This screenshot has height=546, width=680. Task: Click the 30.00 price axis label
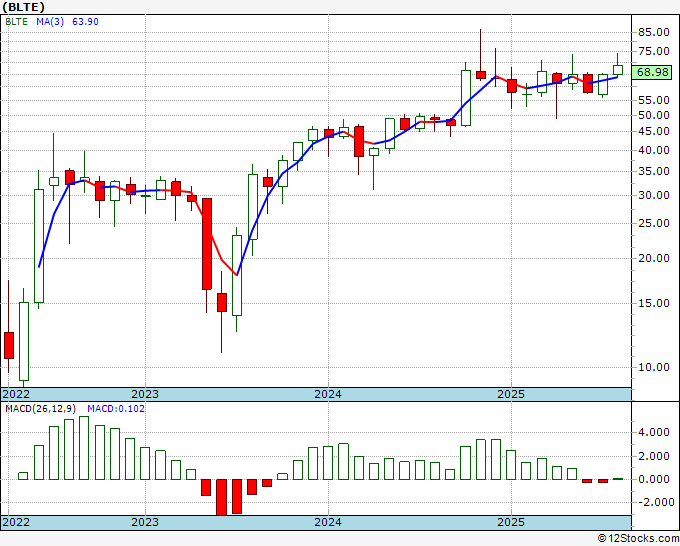(654, 195)
